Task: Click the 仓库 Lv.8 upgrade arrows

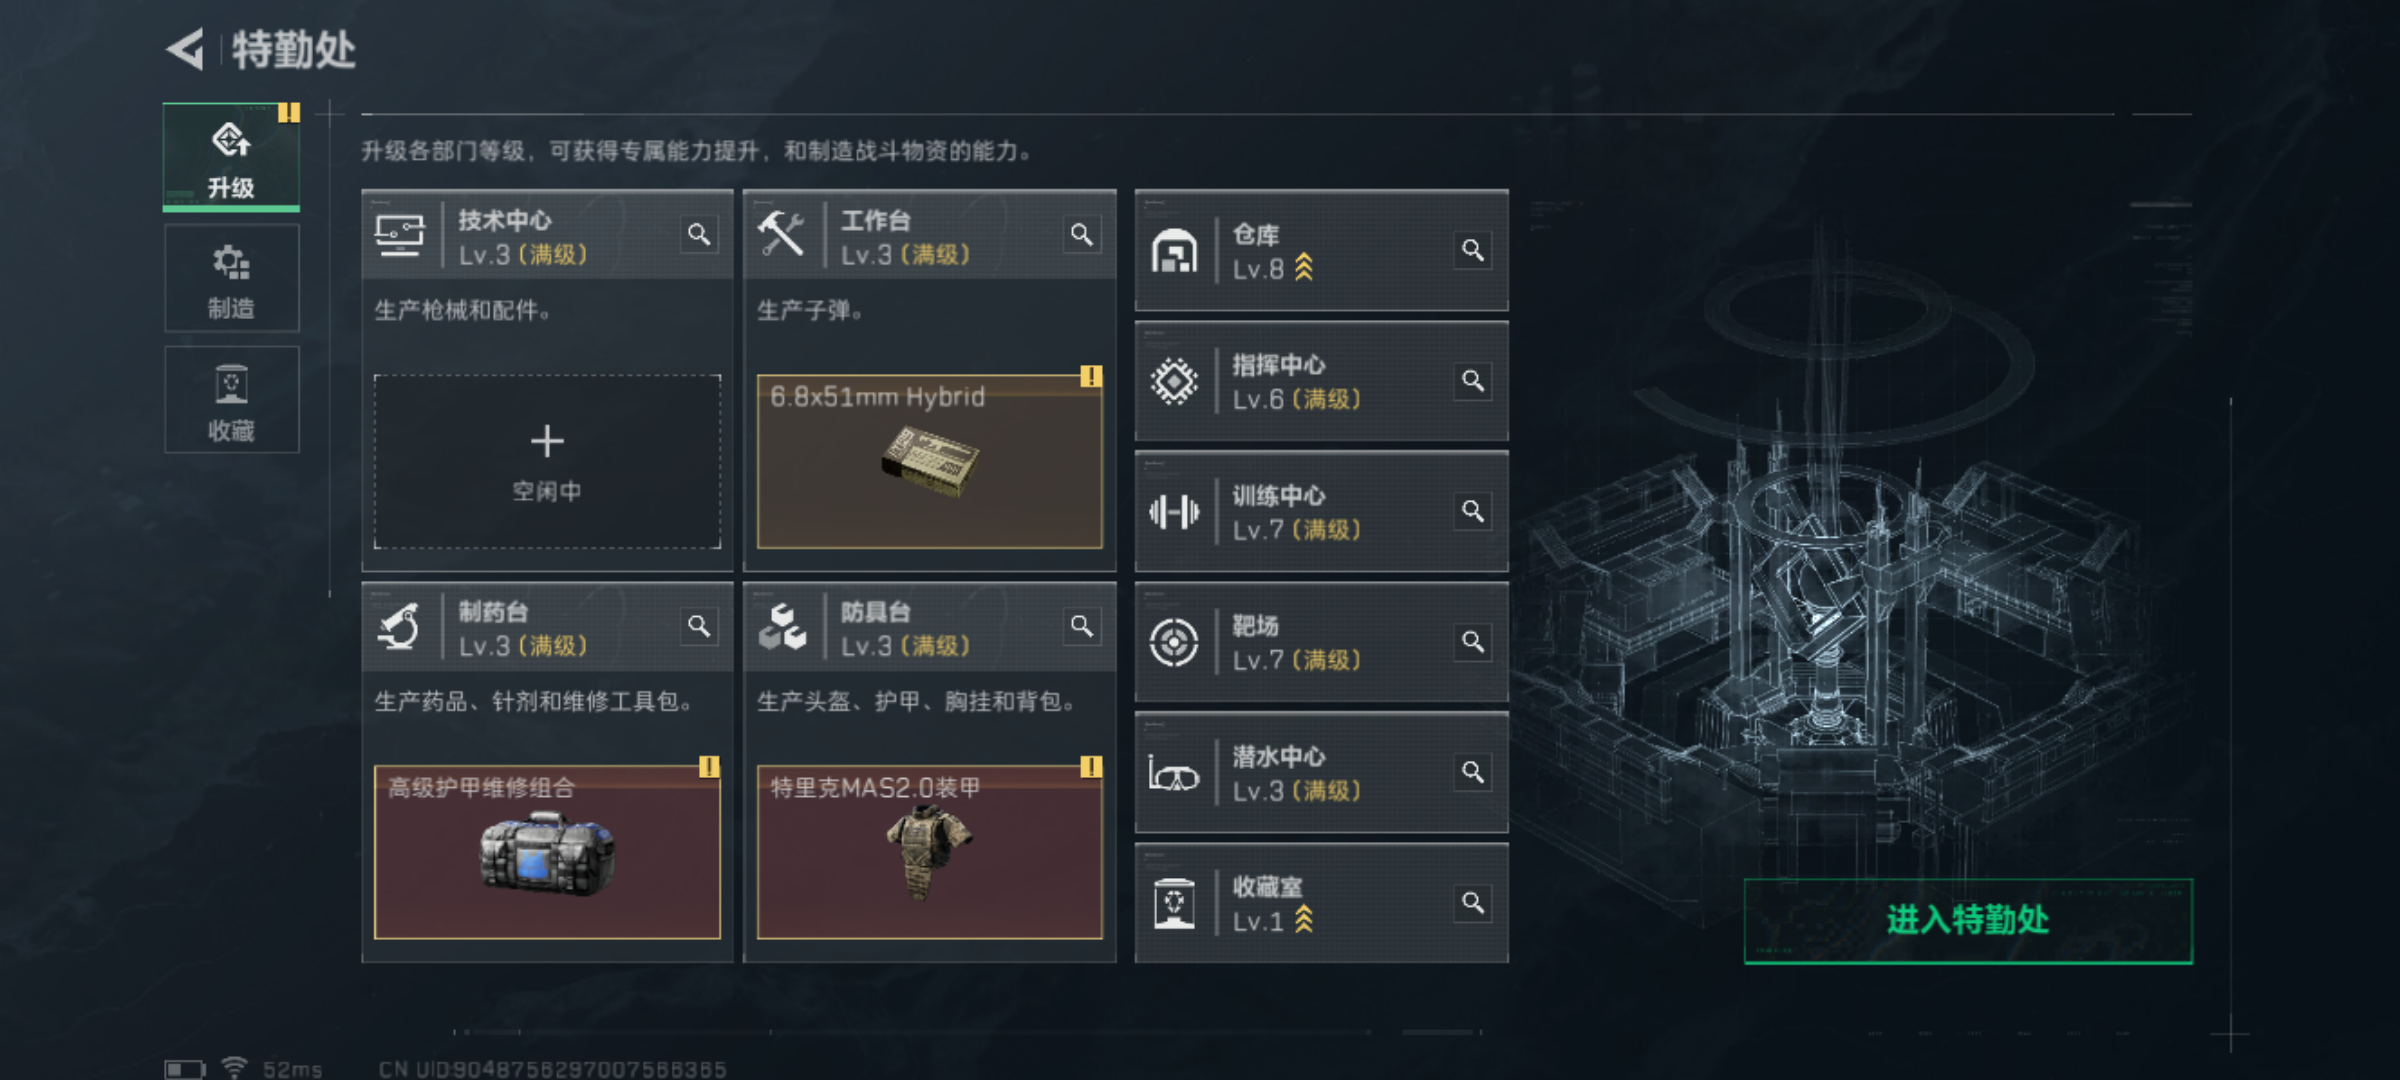Action: 1304,268
